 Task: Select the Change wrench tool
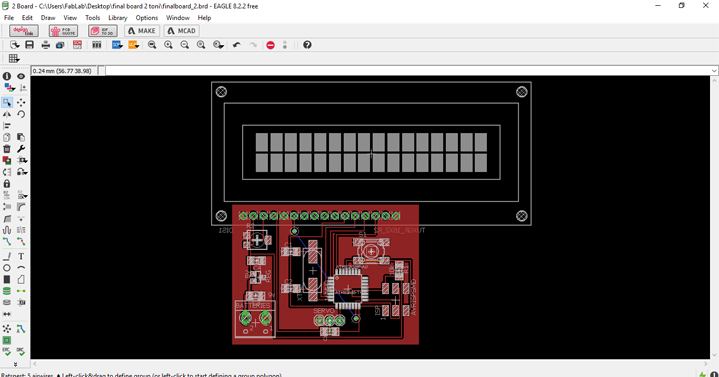(x=21, y=149)
